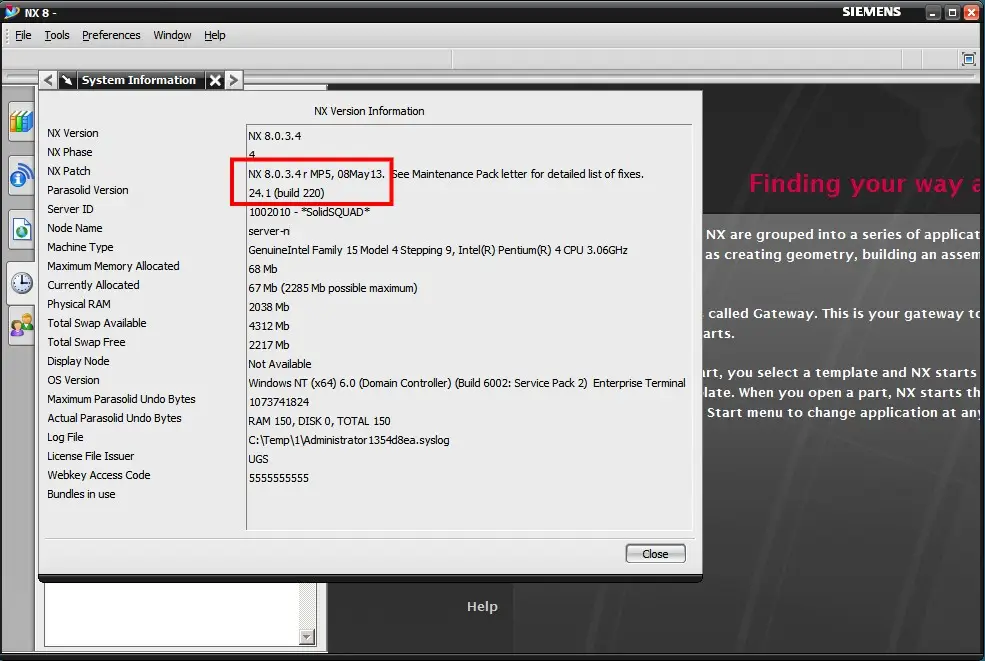Viewport: 985px width, 661px height.
Task: Click the NX Phase label
Action: click(x=70, y=152)
